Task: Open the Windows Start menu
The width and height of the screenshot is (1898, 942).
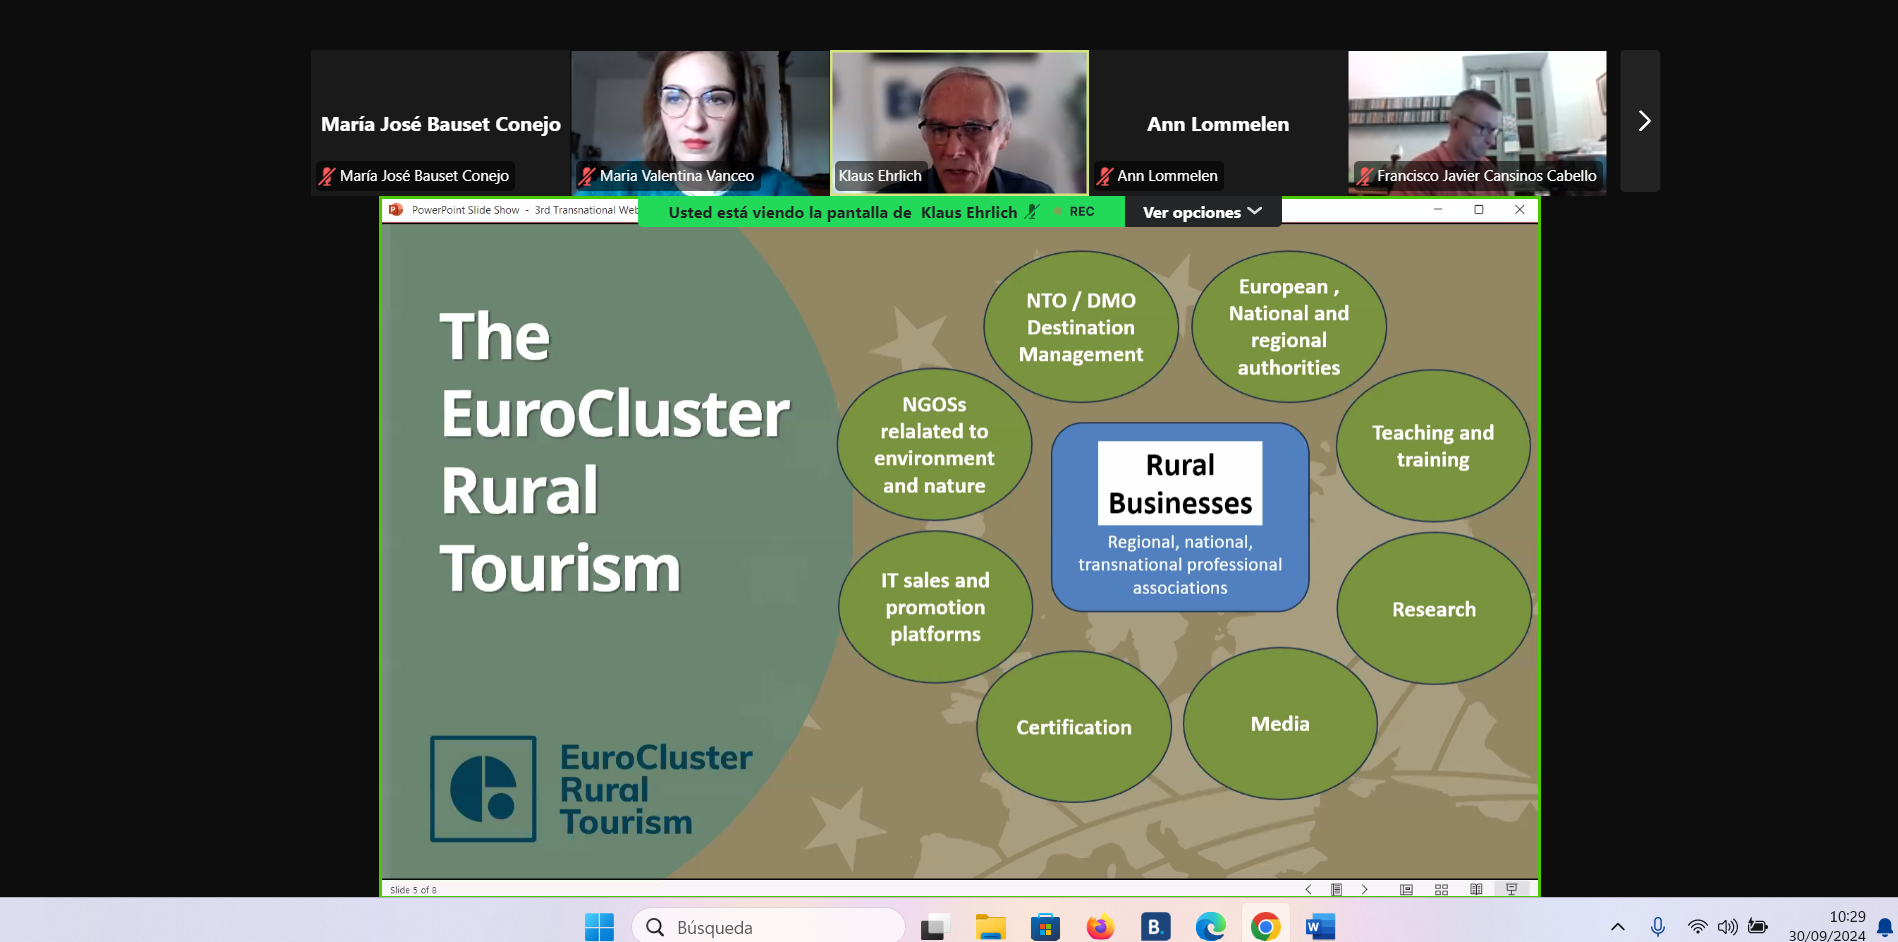Action: point(599,927)
